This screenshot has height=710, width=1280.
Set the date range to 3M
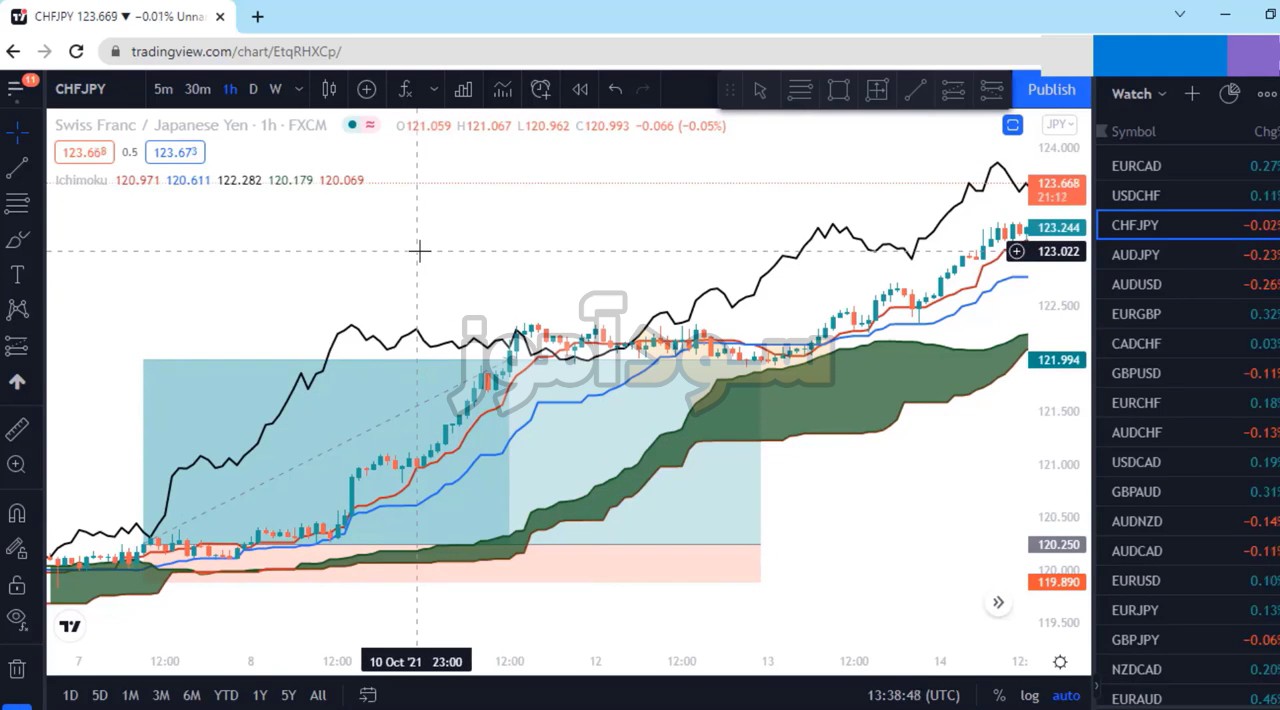click(161, 695)
